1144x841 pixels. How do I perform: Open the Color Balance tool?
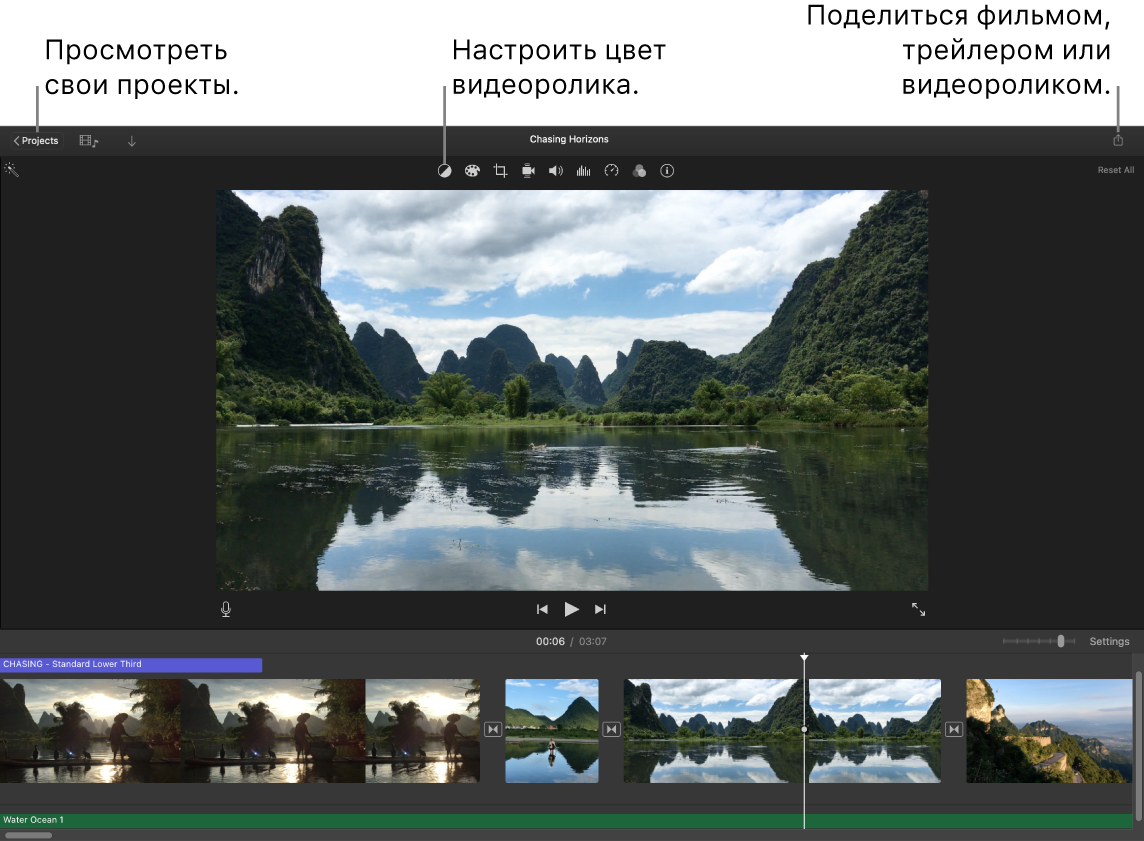click(445, 170)
